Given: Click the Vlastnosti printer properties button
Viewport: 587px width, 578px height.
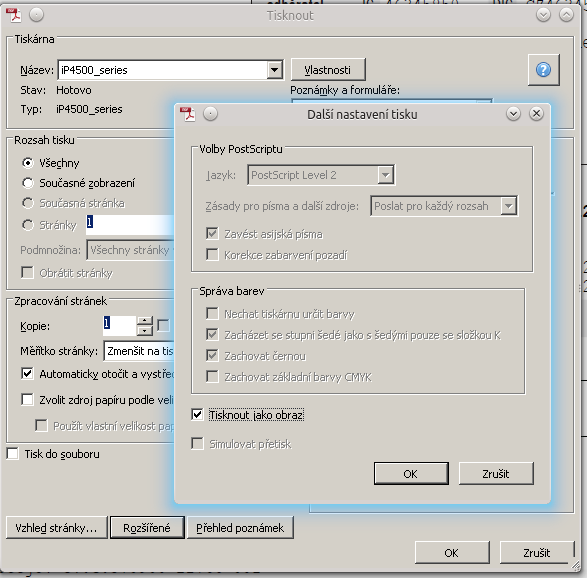Looking at the screenshot, I should click(x=328, y=70).
